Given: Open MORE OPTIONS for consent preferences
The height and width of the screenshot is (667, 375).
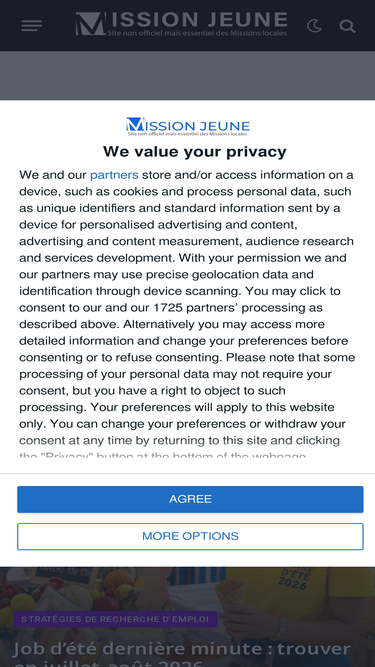Looking at the screenshot, I should (190, 536).
